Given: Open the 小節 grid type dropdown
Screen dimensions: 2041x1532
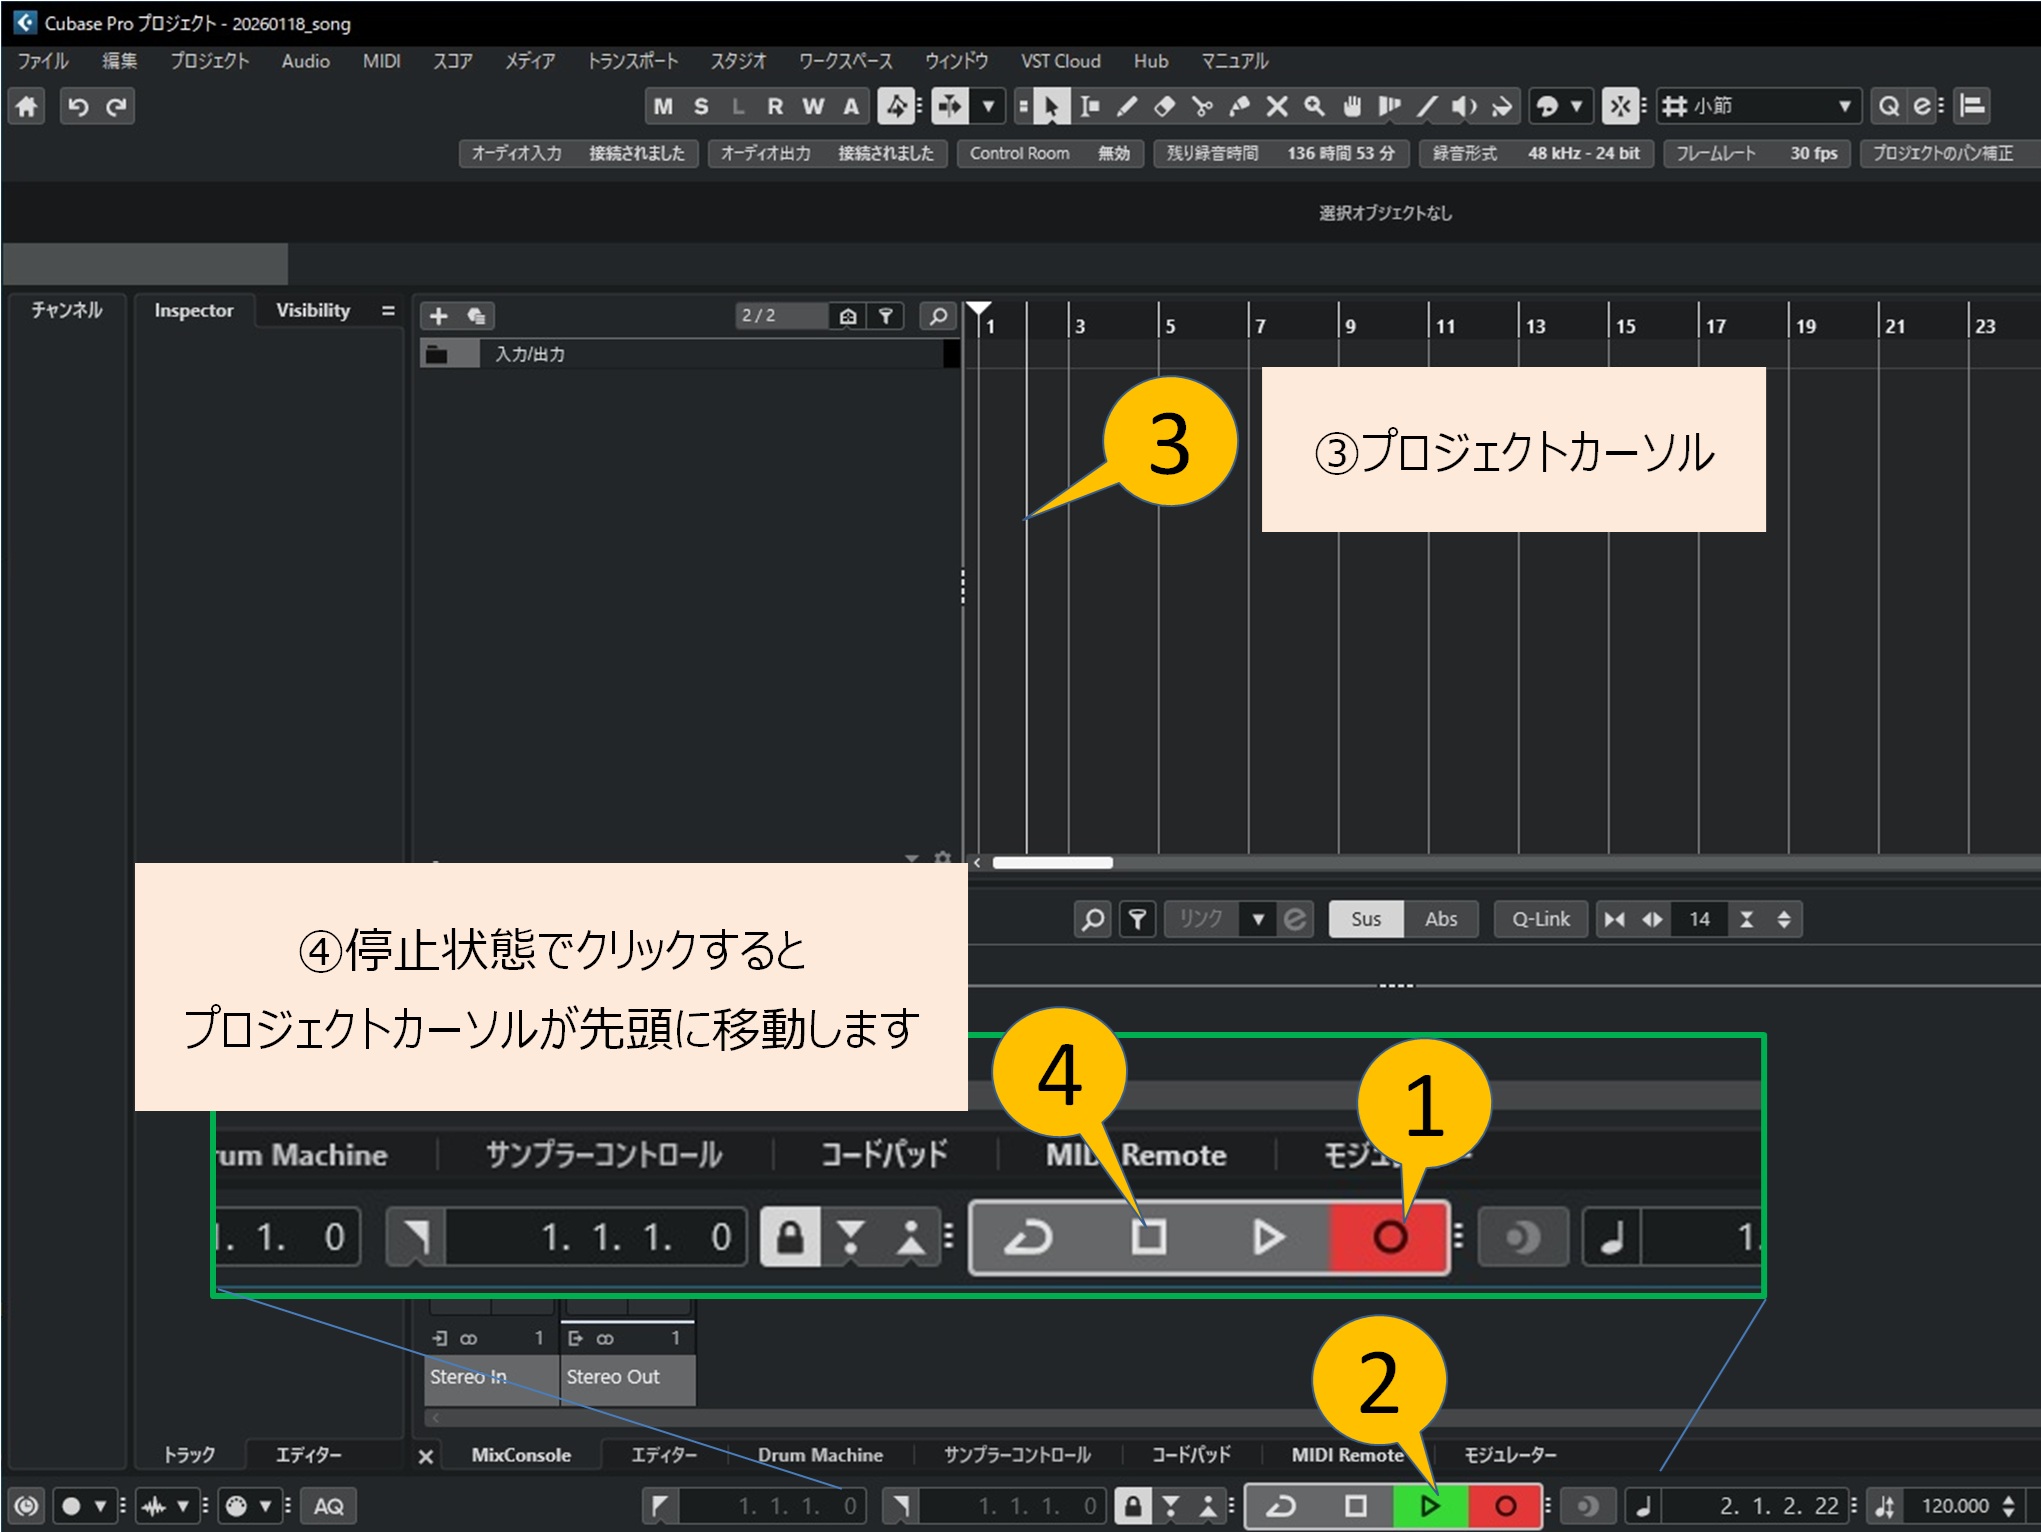Looking at the screenshot, I should pos(1843,107).
